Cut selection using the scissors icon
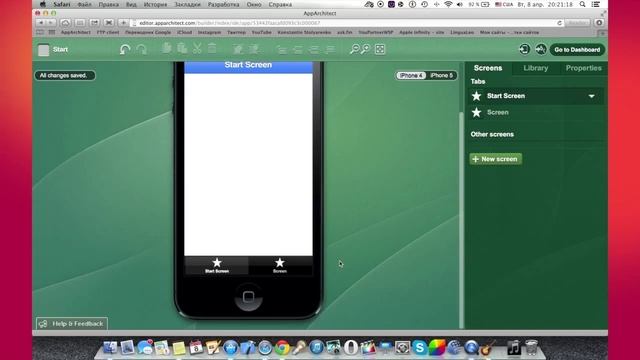The width and height of the screenshot is (640, 360). pyautogui.click(x=197, y=48)
